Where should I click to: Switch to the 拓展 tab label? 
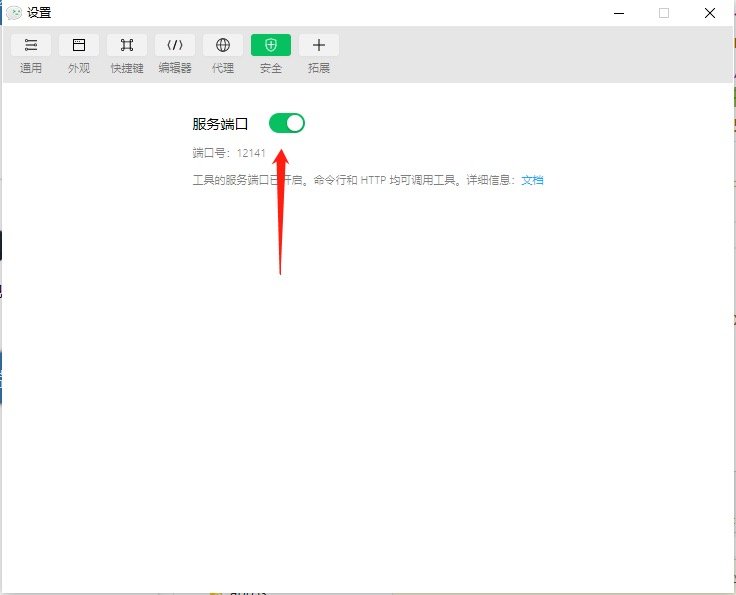click(x=319, y=68)
